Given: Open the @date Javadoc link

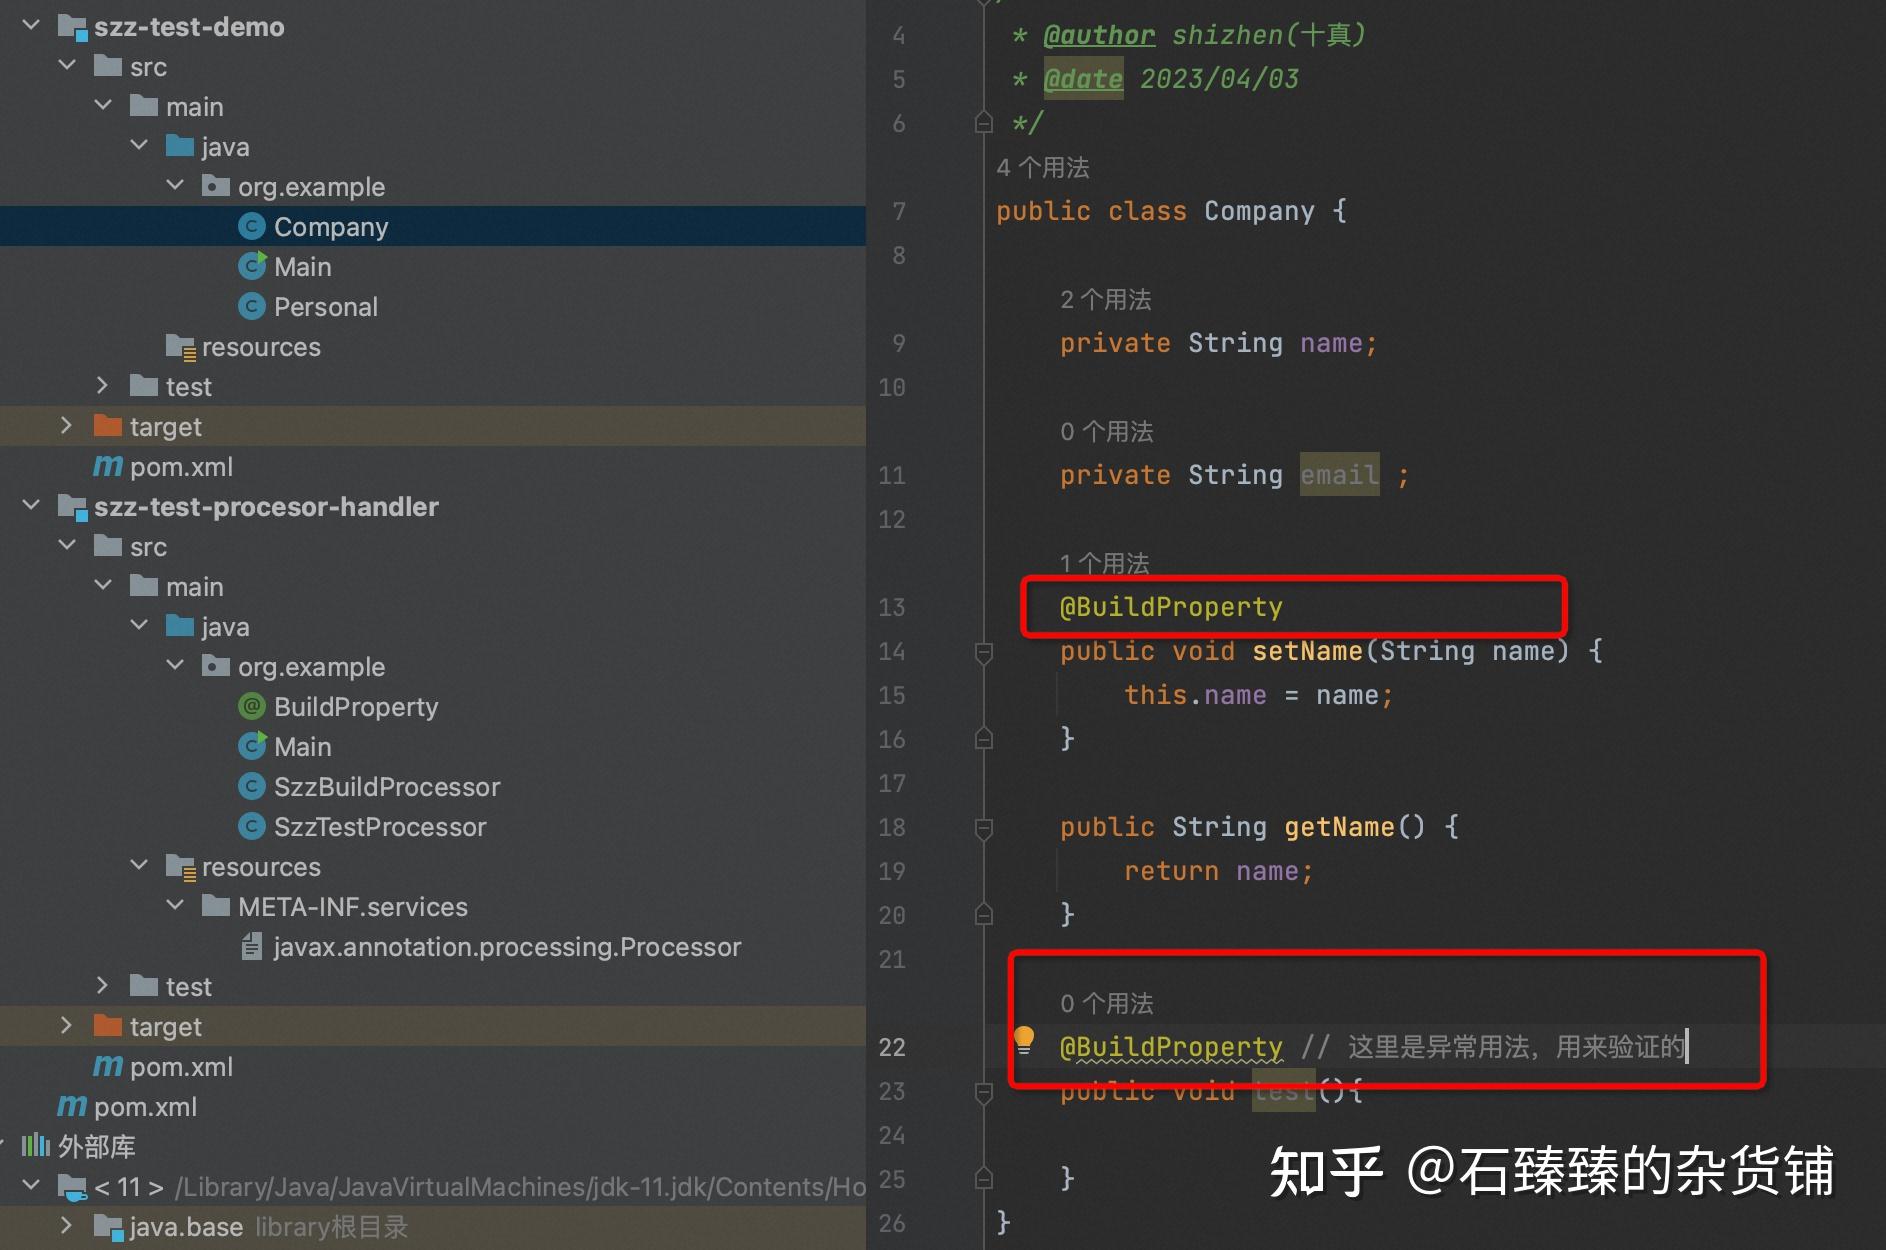Looking at the screenshot, I should pos(1083,78).
